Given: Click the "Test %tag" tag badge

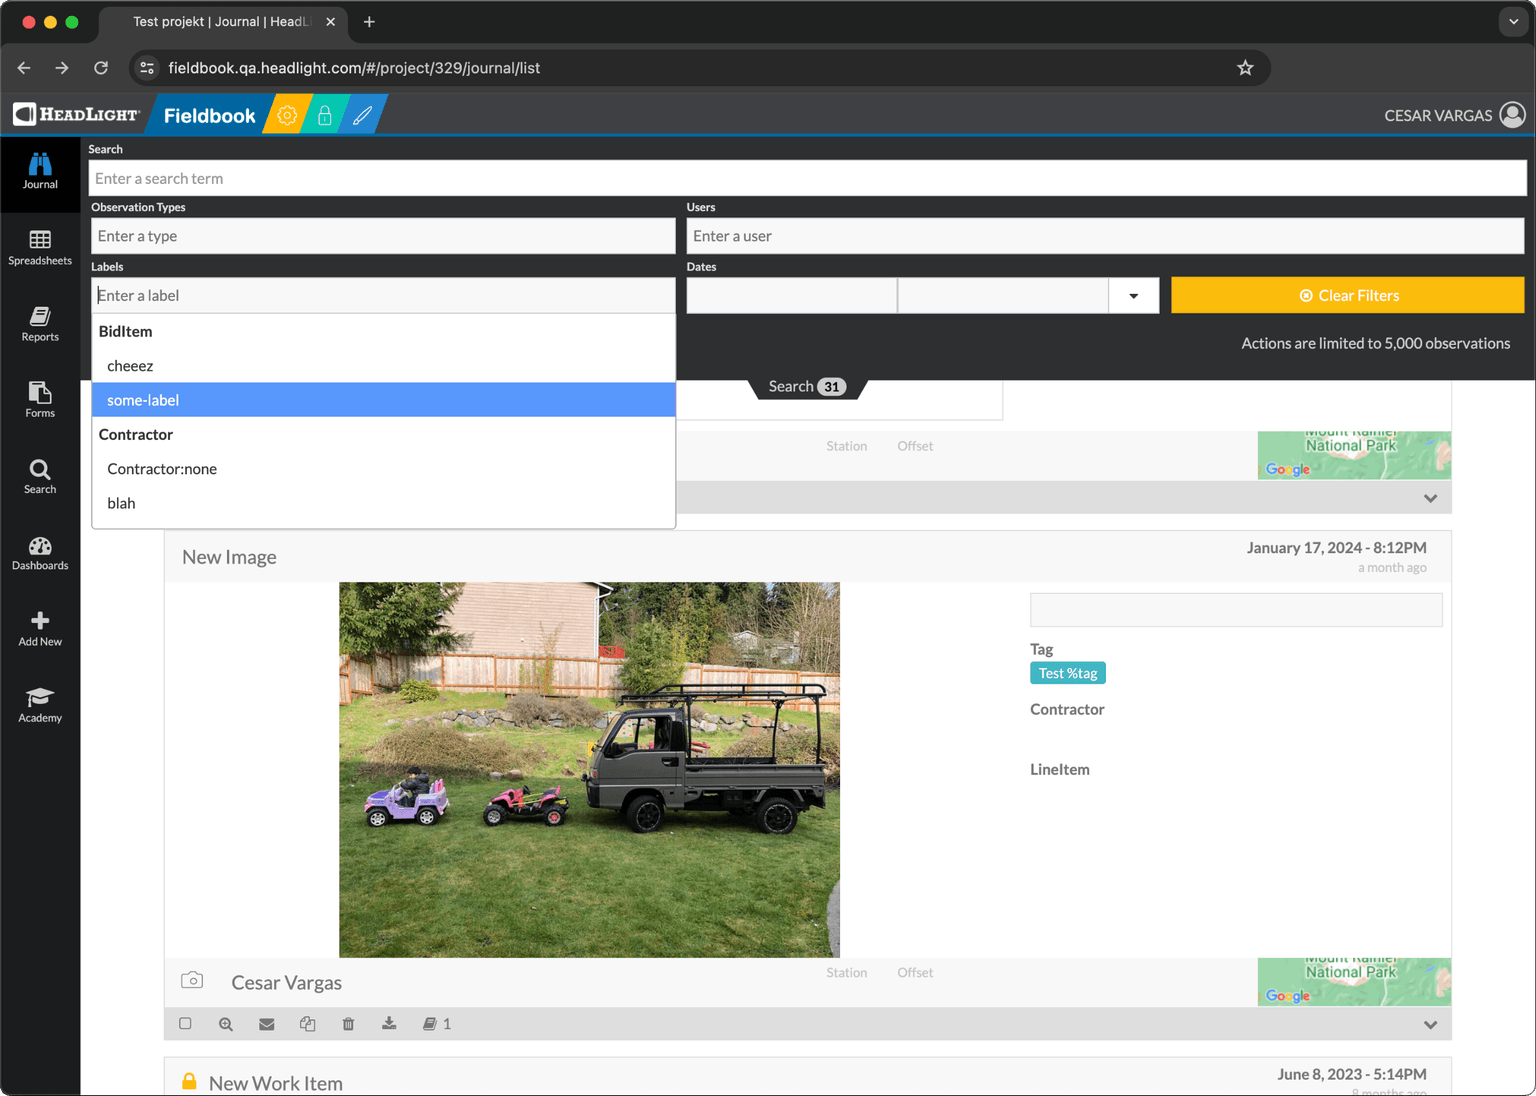Looking at the screenshot, I should click(x=1067, y=674).
